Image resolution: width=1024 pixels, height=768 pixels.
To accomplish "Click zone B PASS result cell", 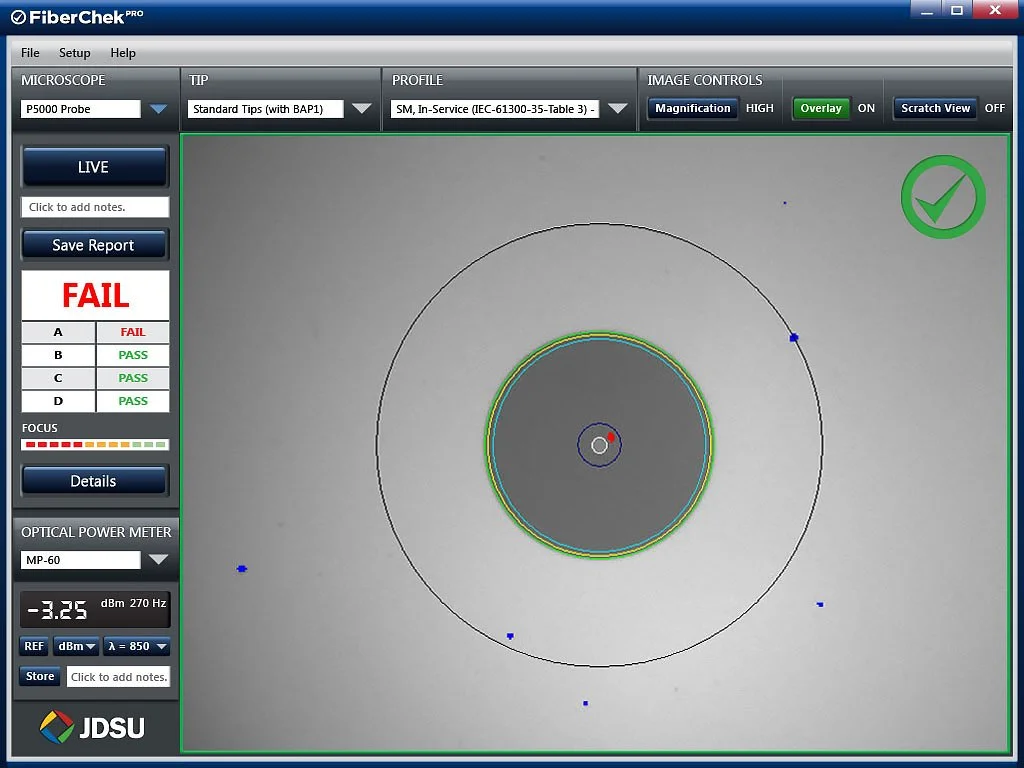I will [x=133, y=355].
